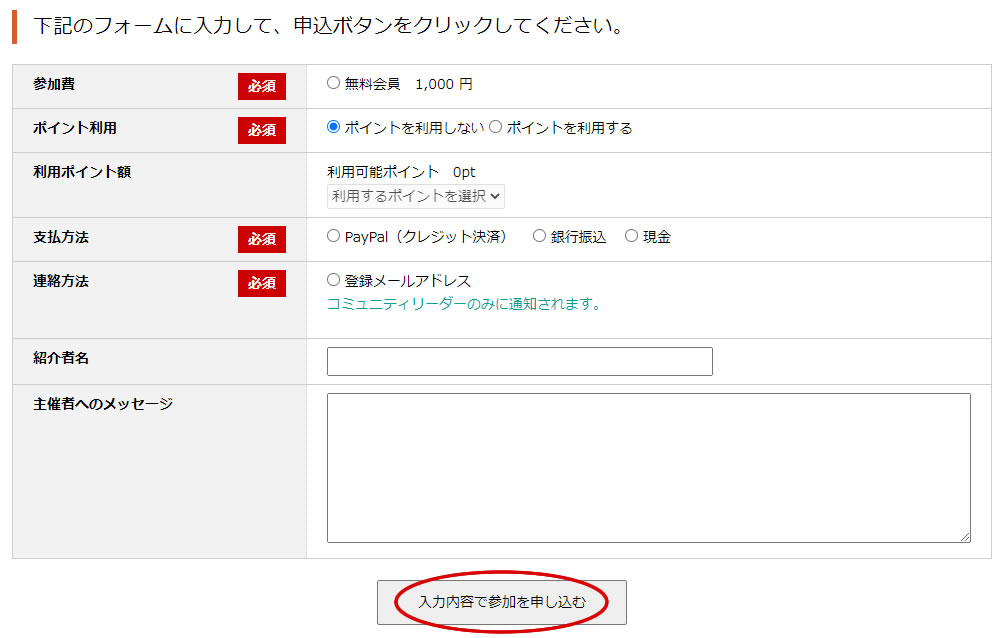The width and height of the screenshot is (1003, 638).
Task: Click the form instruction heading text
Action: 328,26
